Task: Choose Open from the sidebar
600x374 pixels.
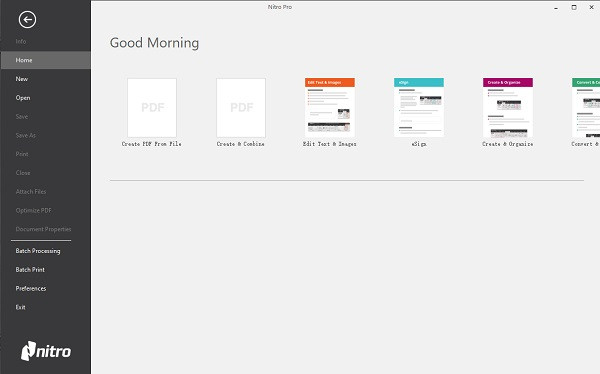Action: (23, 98)
